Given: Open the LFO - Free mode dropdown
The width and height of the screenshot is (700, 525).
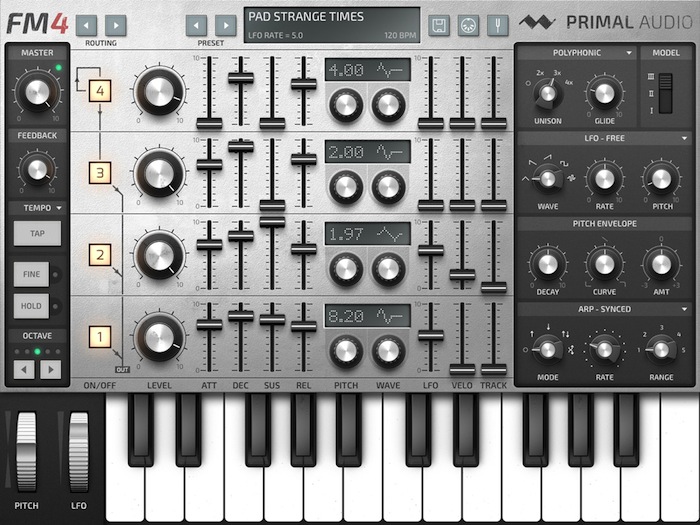Looking at the screenshot, I should point(604,138).
